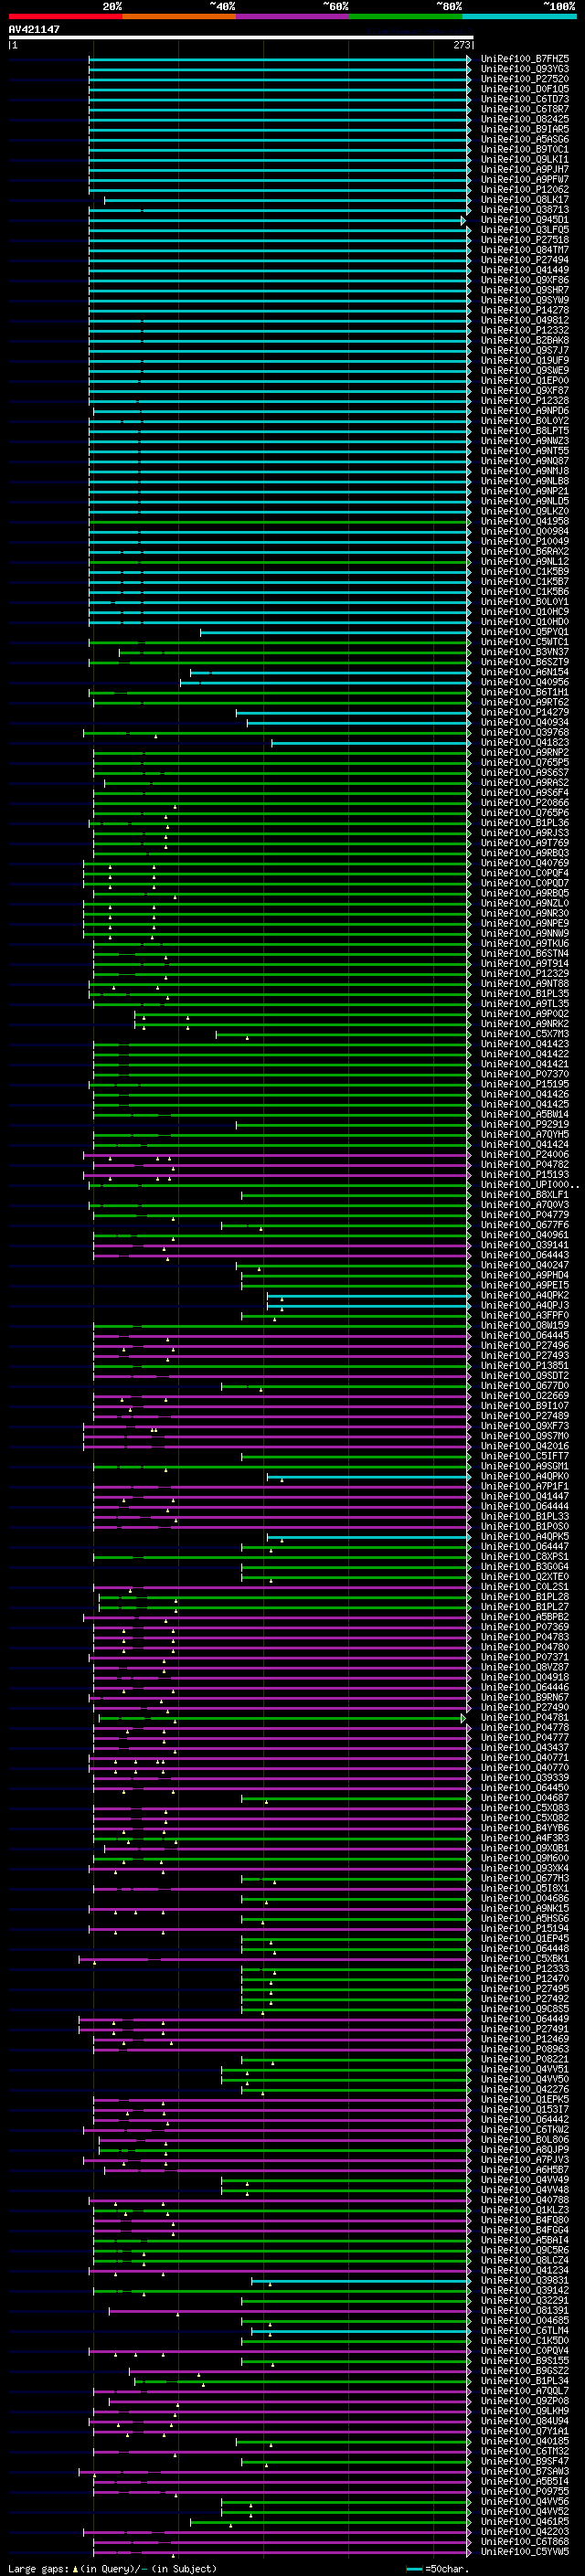Click the cyan alignment bar for UniRef100_O82425
The width and height of the screenshot is (585, 2576).
tap(279, 119)
